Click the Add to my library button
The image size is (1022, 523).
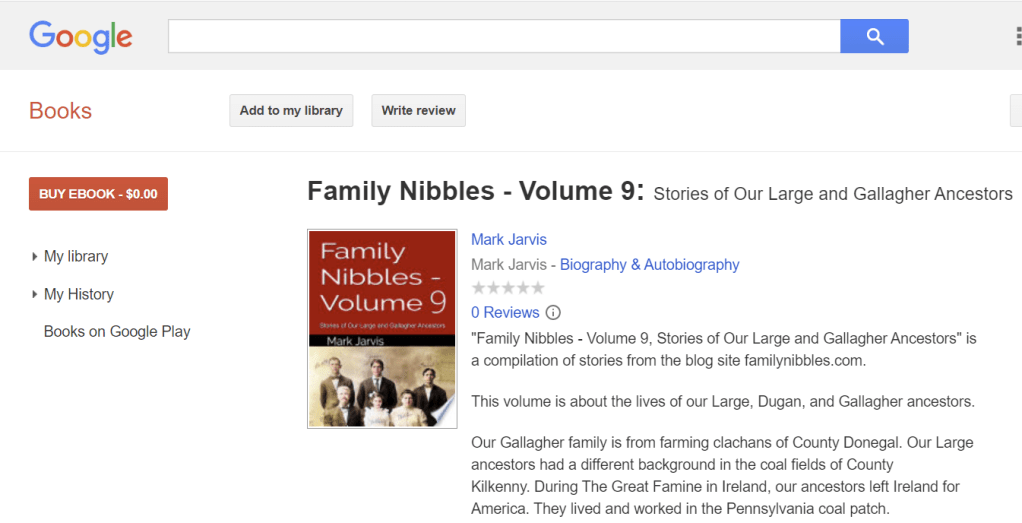click(x=291, y=111)
